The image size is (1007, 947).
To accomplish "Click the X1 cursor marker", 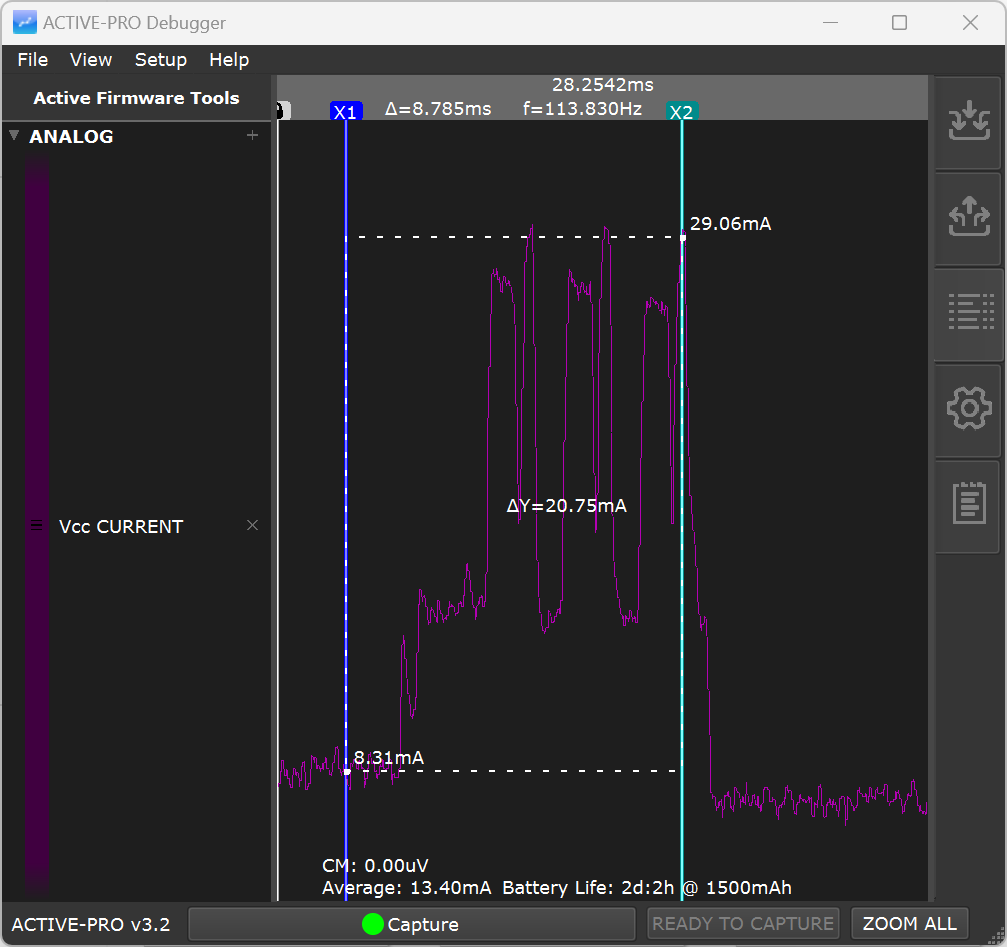I will click(346, 112).
